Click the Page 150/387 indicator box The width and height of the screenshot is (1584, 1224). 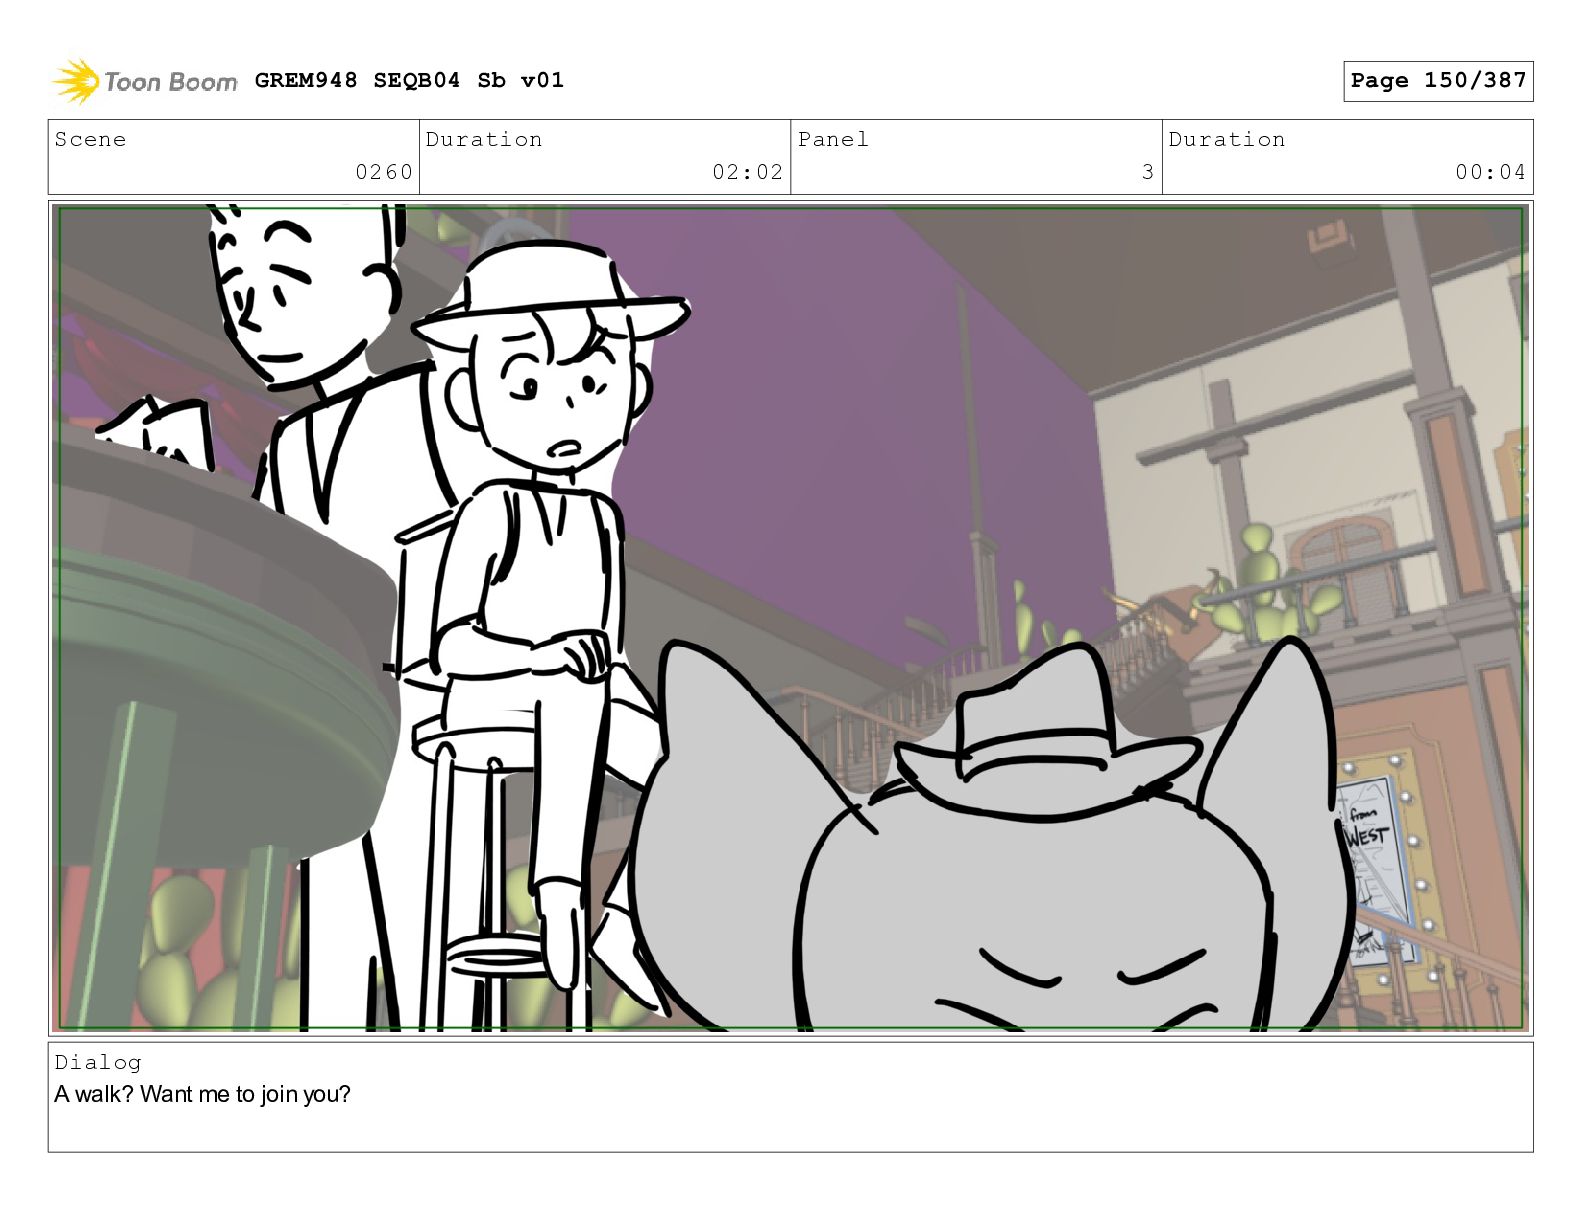click(1438, 81)
